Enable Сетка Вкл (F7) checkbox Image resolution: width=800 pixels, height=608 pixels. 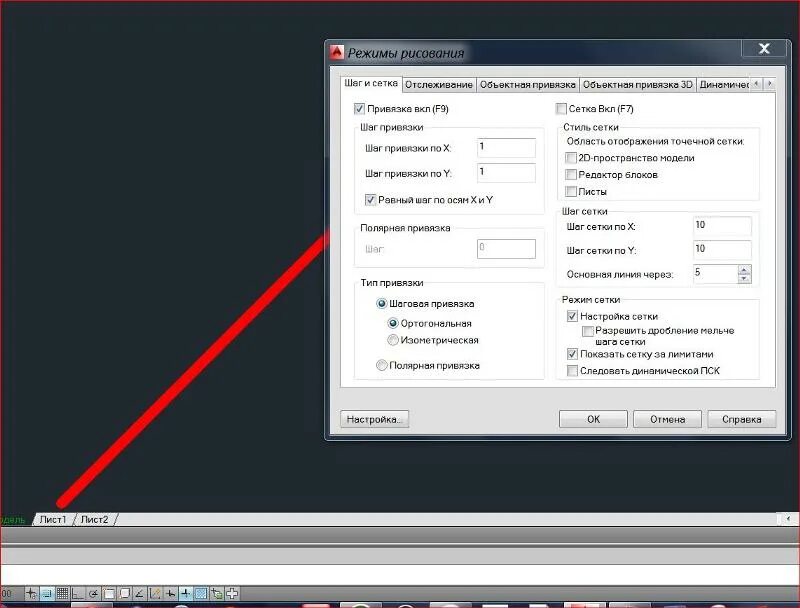pyautogui.click(x=561, y=109)
